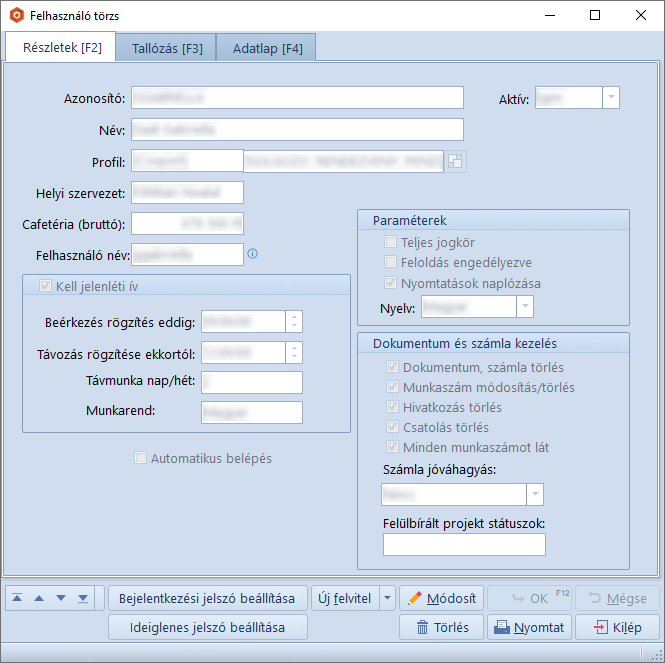This screenshot has height=663, width=665.
Task: Go to the previous record arrow
Action: coord(39,598)
